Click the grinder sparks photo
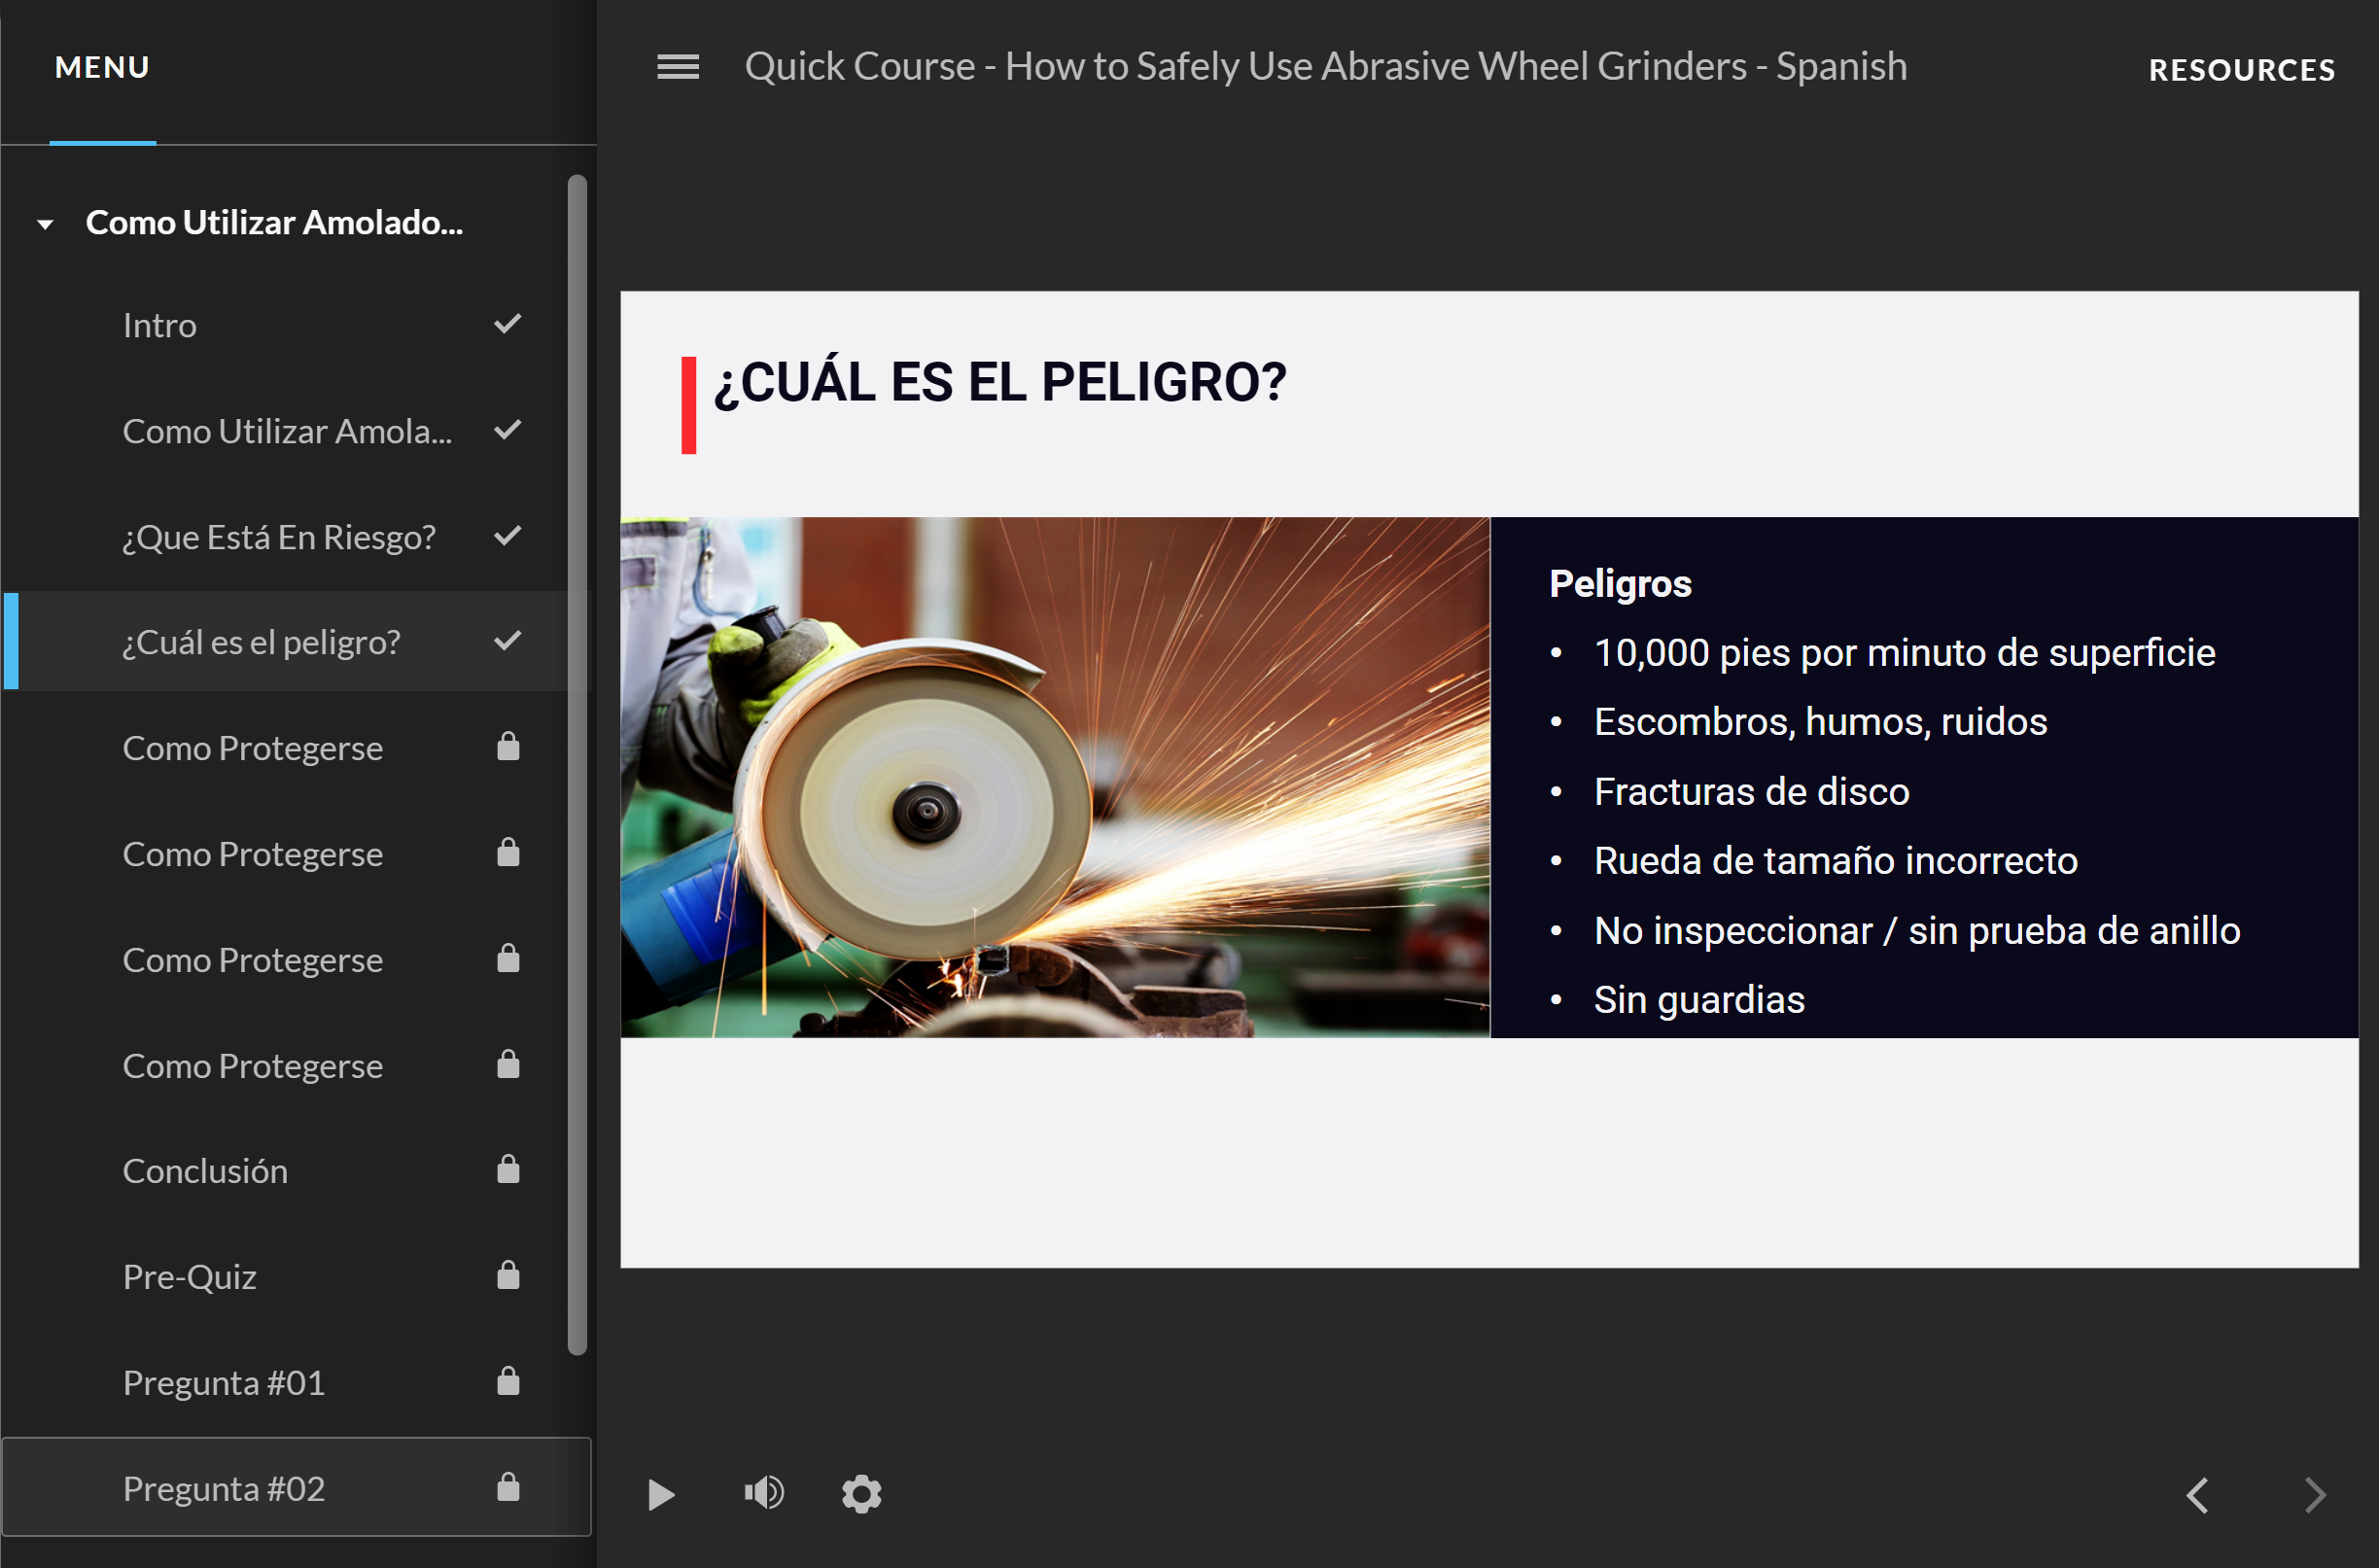The image size is (2379, 1568). (1055, 777)
